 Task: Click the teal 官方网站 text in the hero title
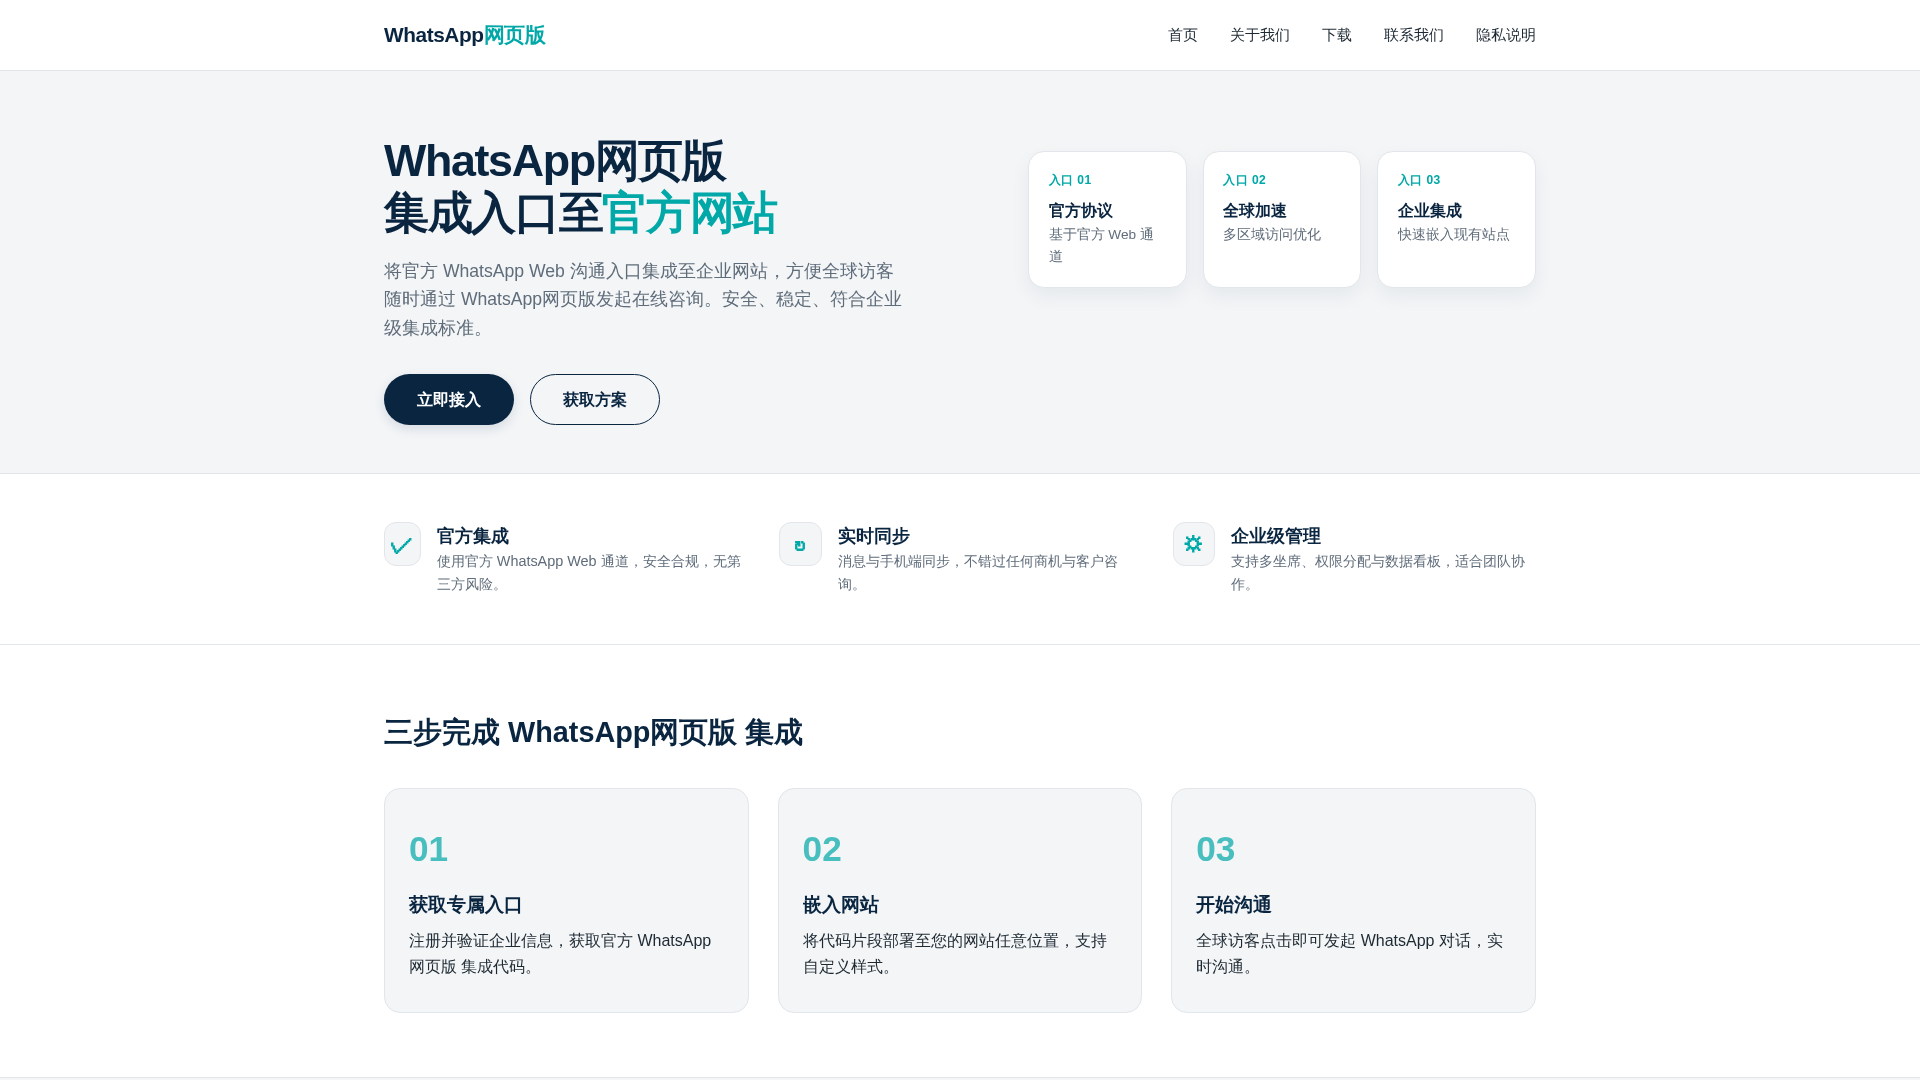click(689, 213)
